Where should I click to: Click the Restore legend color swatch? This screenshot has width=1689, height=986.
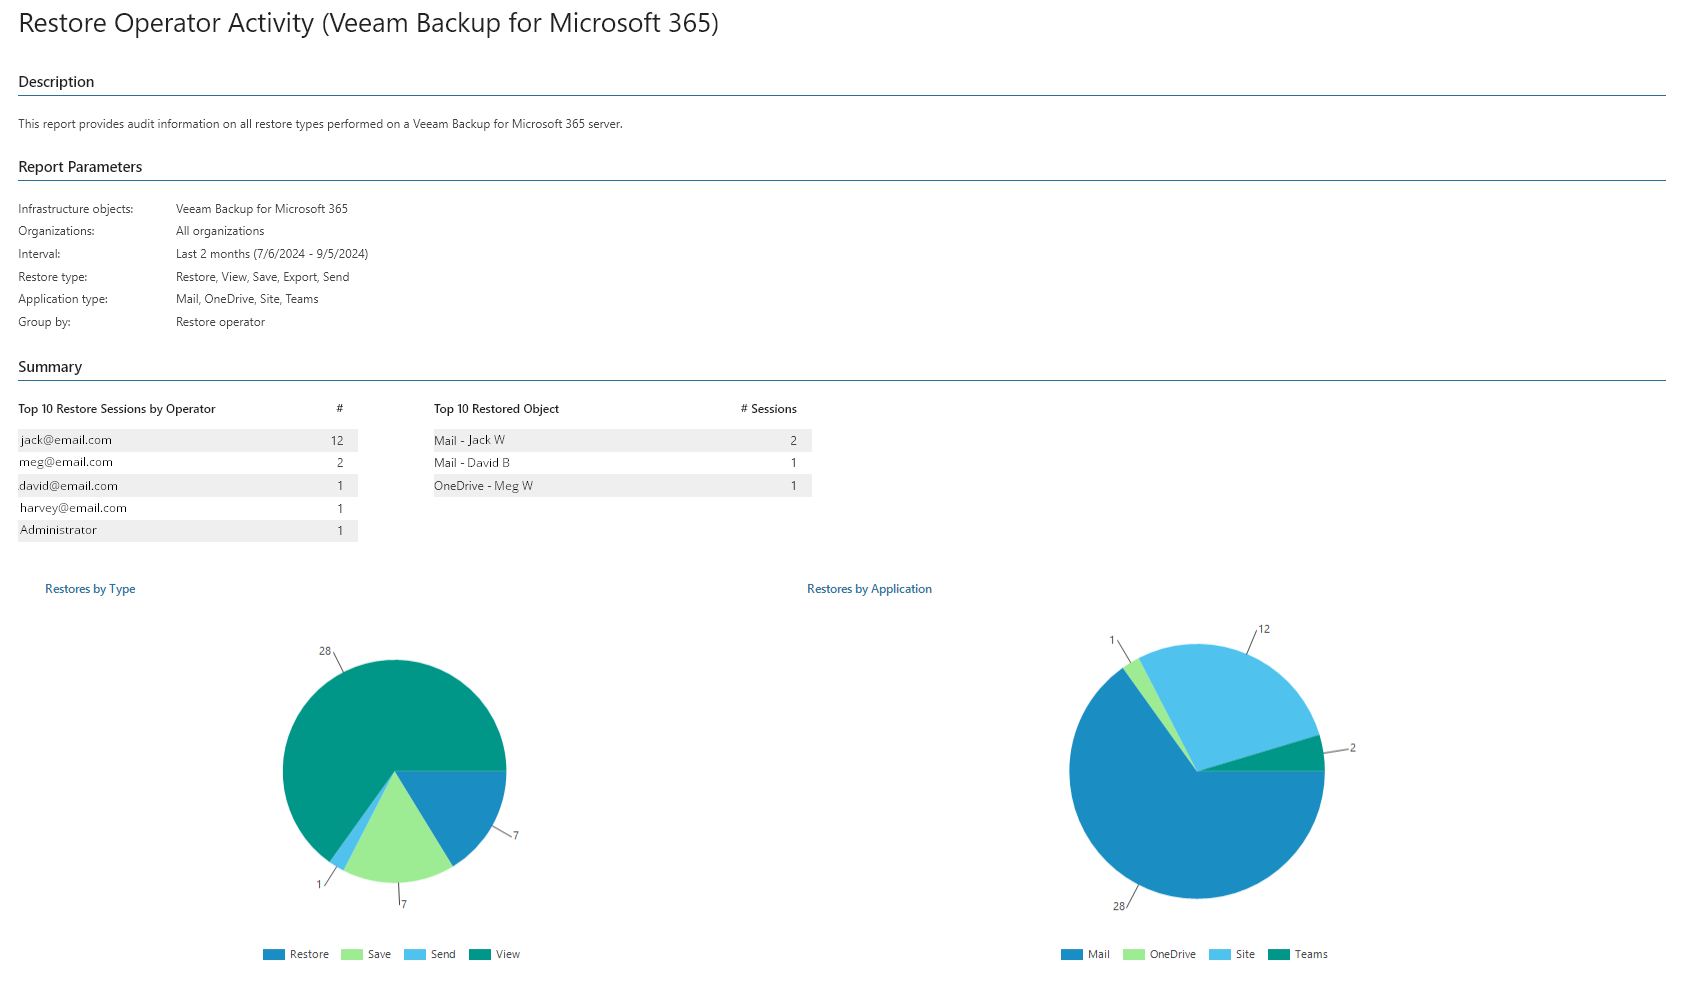(274, 955)
